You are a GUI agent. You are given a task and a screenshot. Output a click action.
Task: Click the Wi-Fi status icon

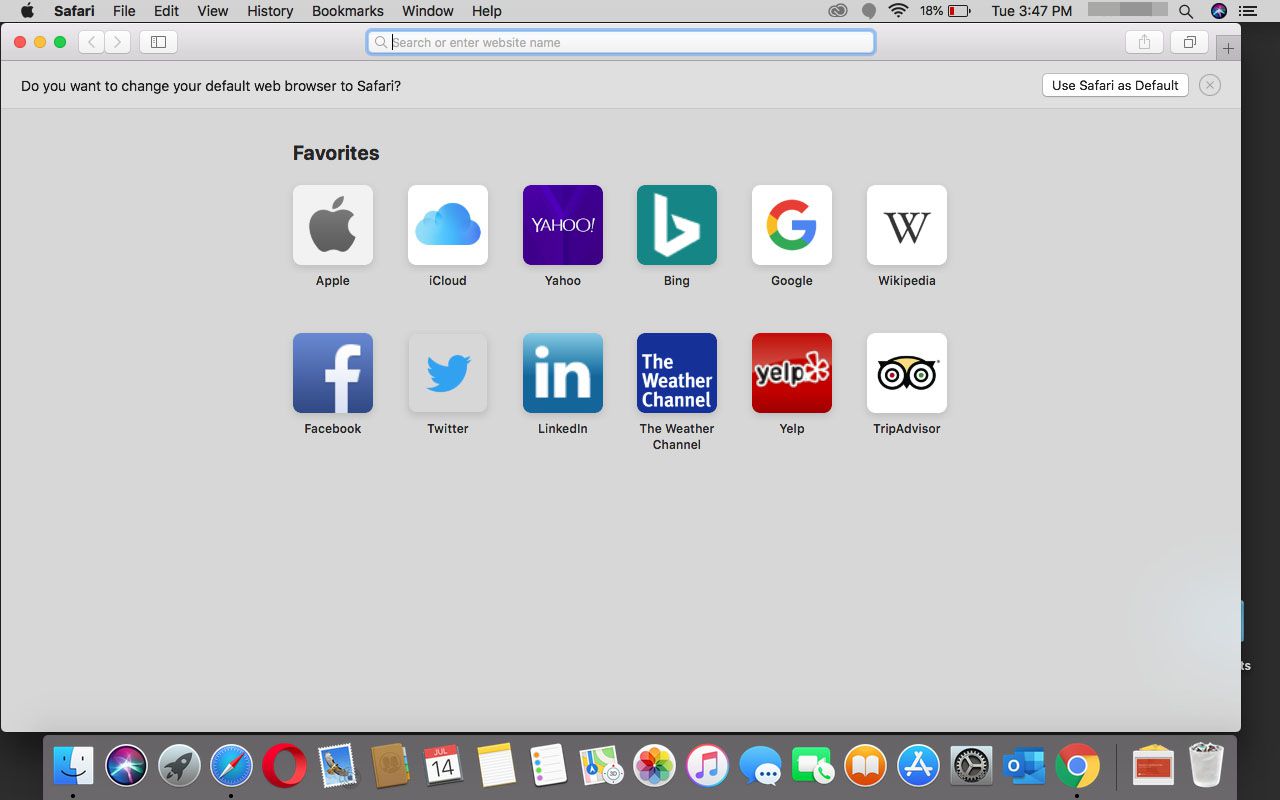click(898, 11)
